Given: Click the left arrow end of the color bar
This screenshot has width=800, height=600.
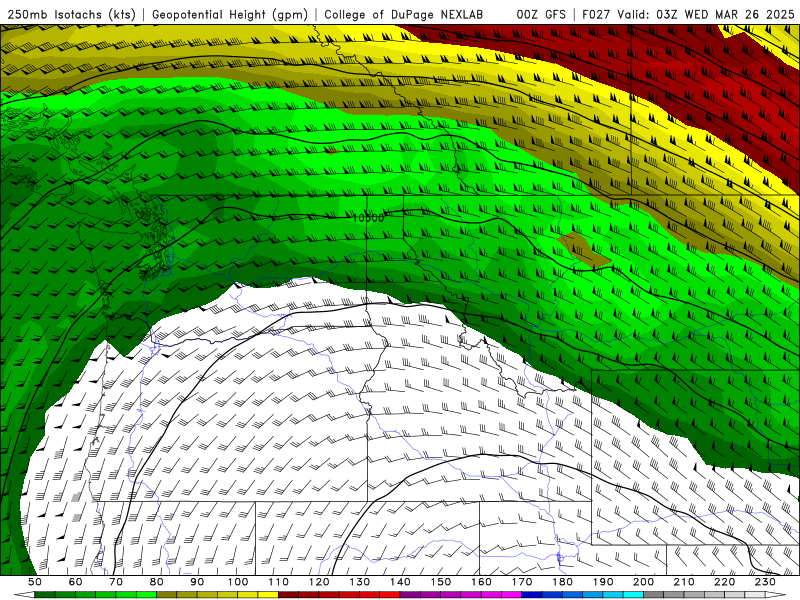Looking at the screenshot, I should [24, 594].
